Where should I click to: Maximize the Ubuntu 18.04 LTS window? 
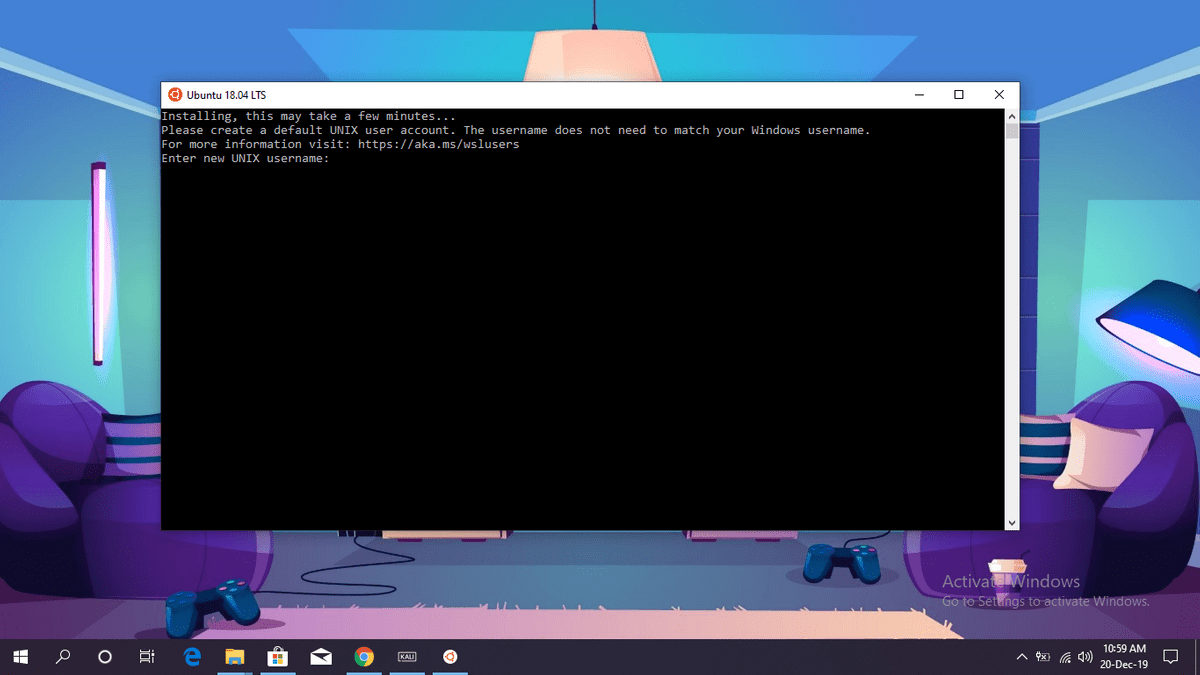coord(959,95)
